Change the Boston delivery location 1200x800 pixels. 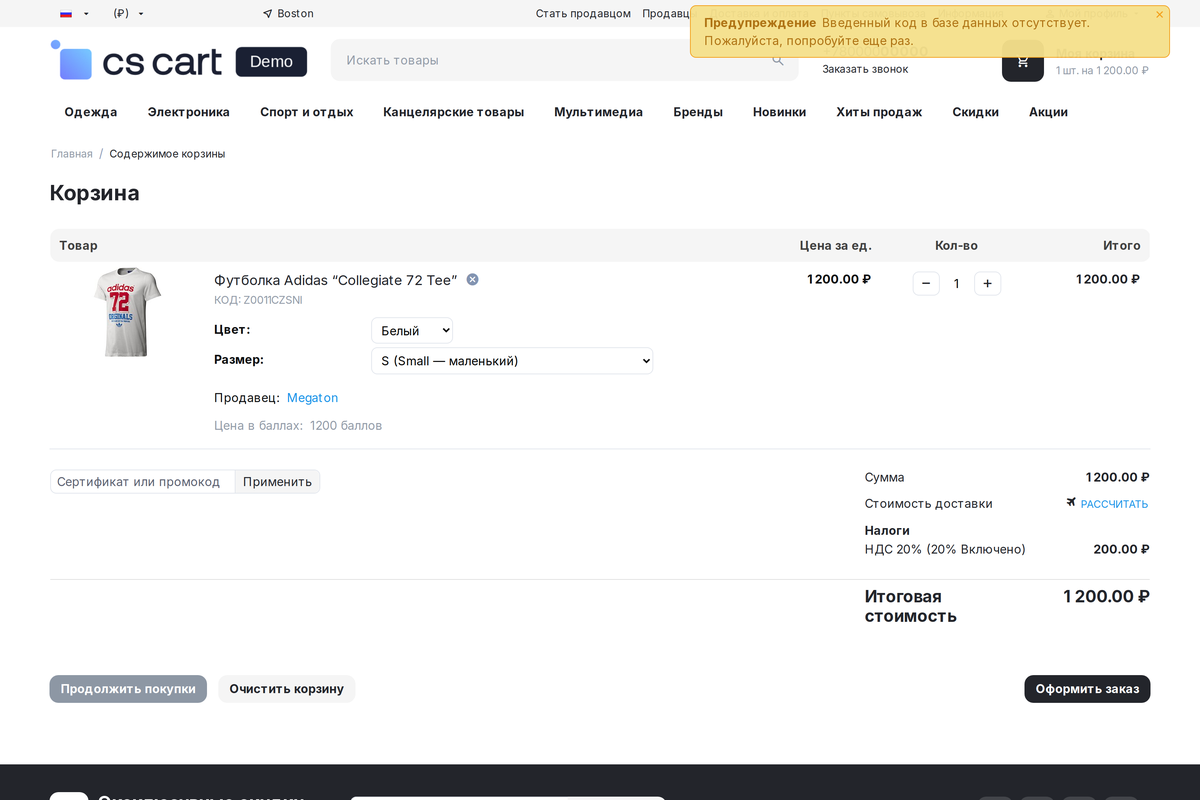point(288,14)
